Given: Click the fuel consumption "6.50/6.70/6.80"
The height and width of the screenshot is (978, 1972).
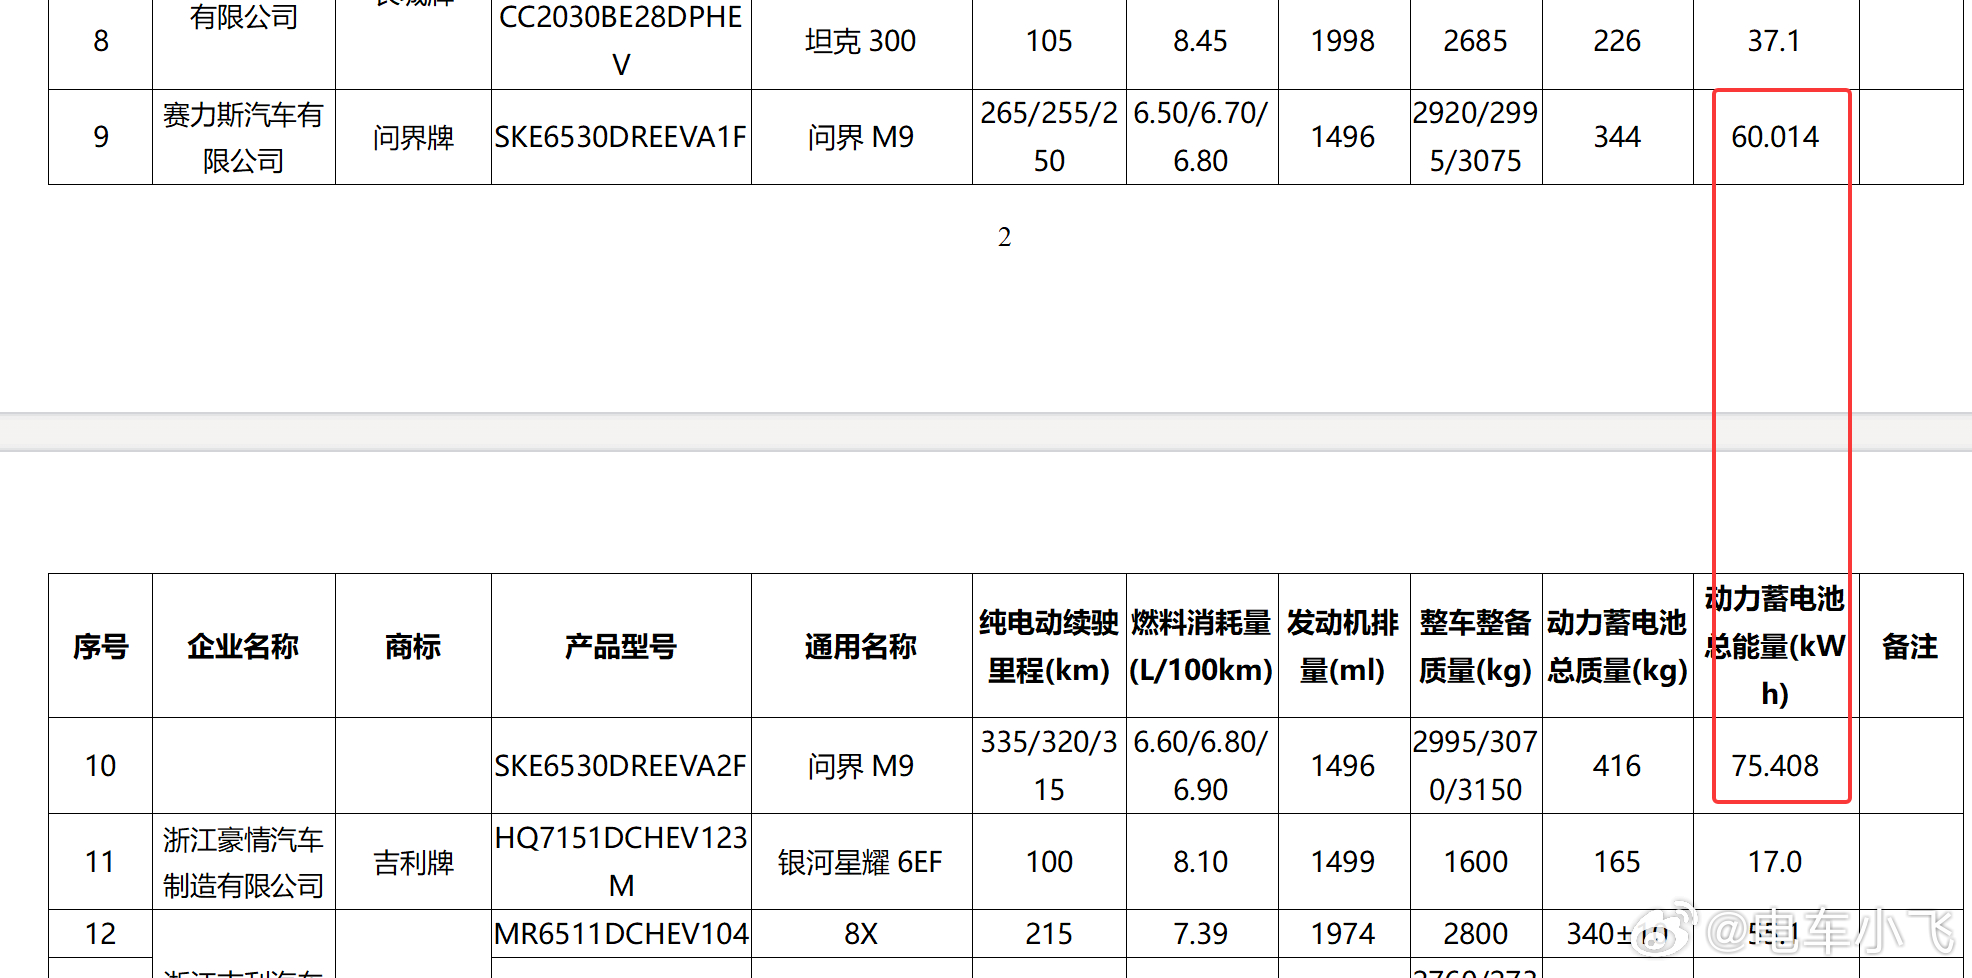Looking at the screenshot, I should pos(1200,137).
